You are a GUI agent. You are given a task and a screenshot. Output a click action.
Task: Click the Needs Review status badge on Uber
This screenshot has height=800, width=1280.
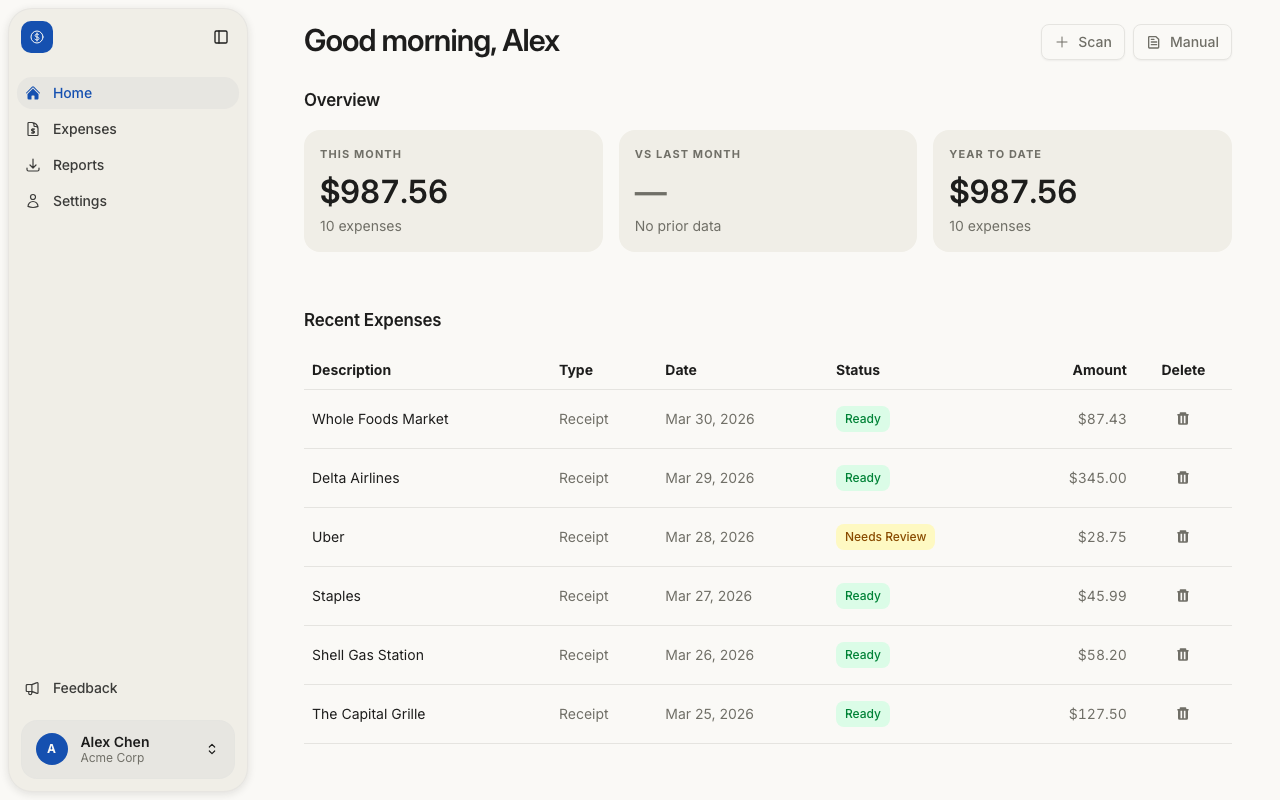tap(885, 536)
